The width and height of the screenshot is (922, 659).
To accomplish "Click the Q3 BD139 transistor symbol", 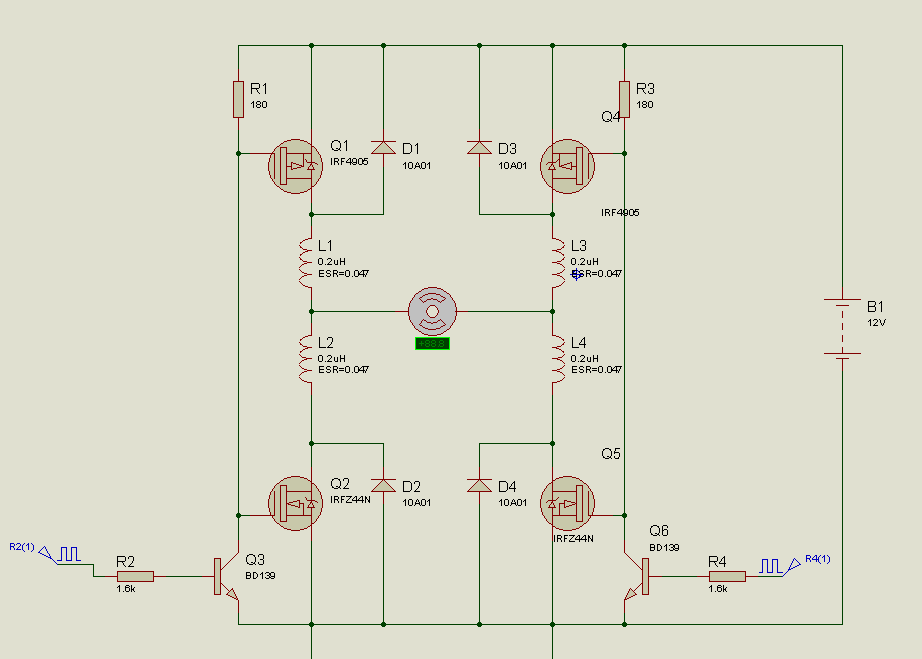I will click(x=226, y=576).
